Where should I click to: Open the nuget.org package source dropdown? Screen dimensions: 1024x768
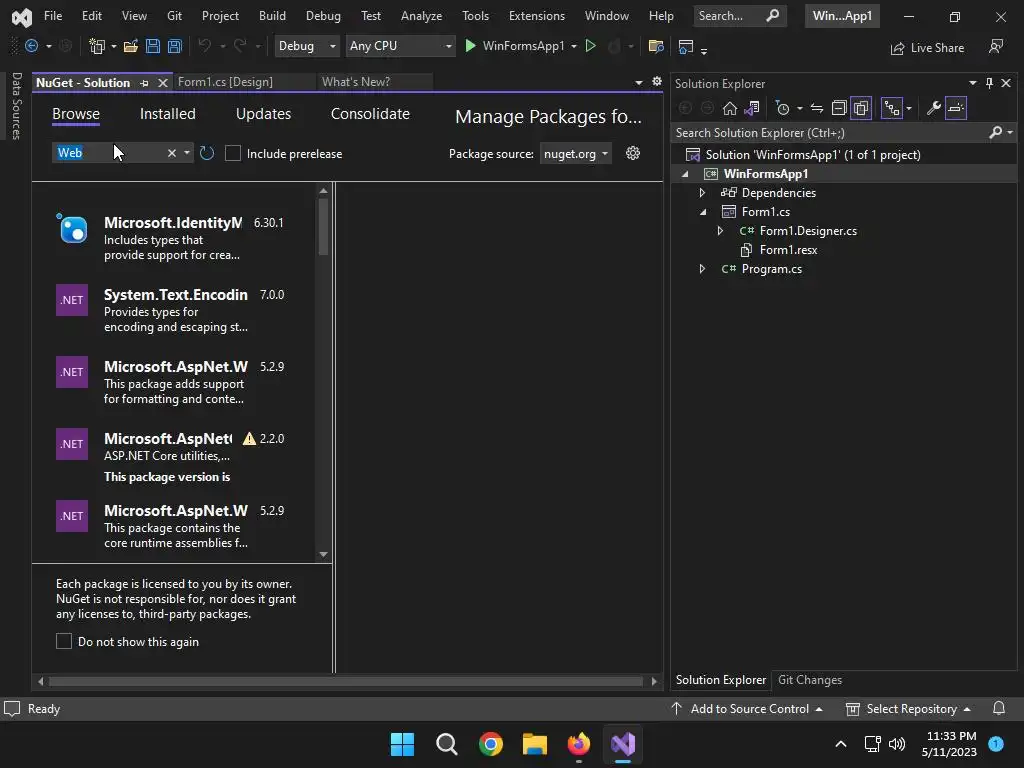pyautogui.click(x=575, y=153)
